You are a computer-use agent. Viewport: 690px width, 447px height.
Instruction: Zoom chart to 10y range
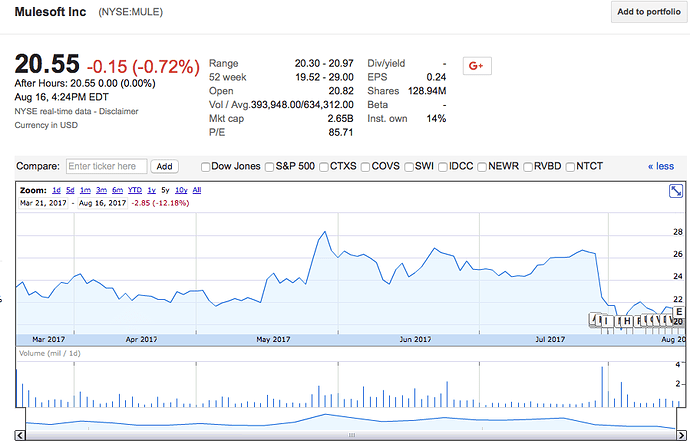pyautogui.click(x=180, y=190)
